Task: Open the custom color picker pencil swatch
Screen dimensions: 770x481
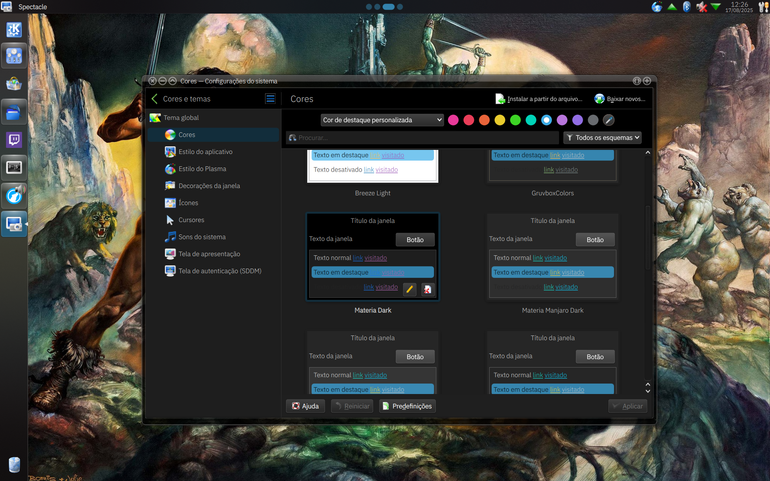Action: click(x=608, y=120)
